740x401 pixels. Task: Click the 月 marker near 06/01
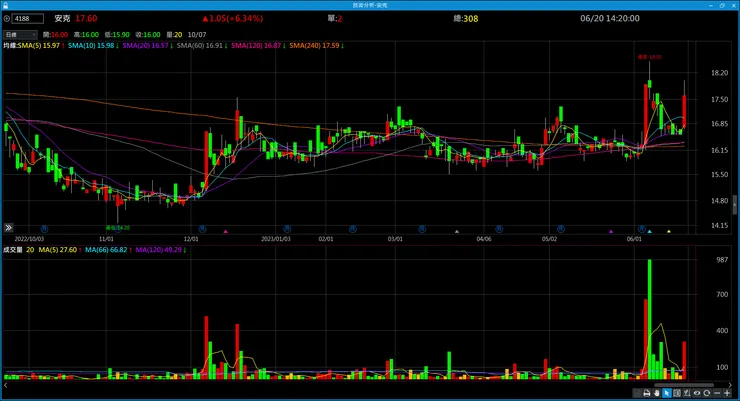click(x=642, y=229)
